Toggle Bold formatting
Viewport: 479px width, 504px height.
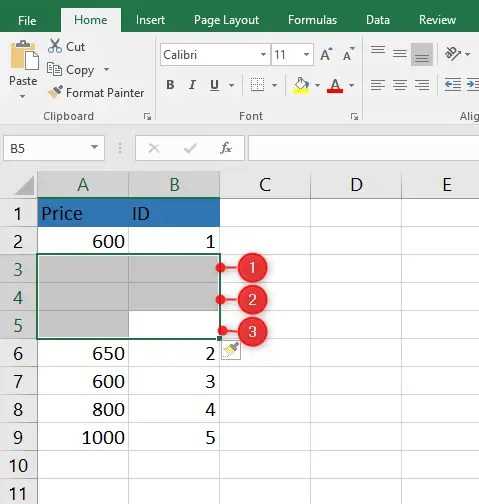tap(170, 85)
